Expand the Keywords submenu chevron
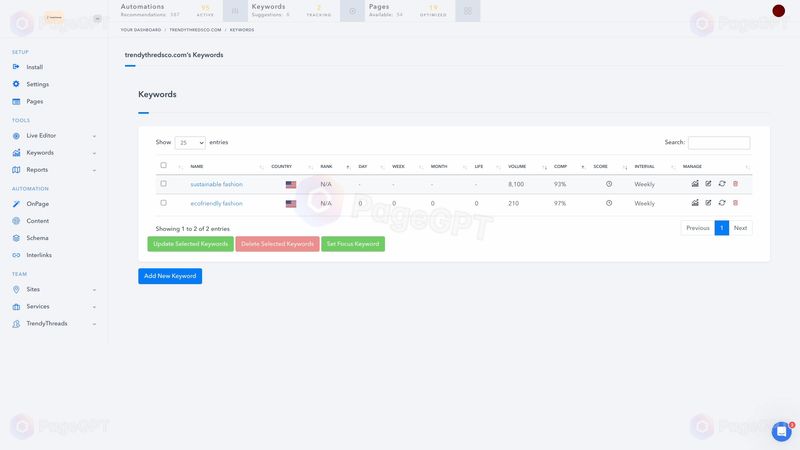The height and width of the screenshot is (450, 800). (x=94, y=153)
